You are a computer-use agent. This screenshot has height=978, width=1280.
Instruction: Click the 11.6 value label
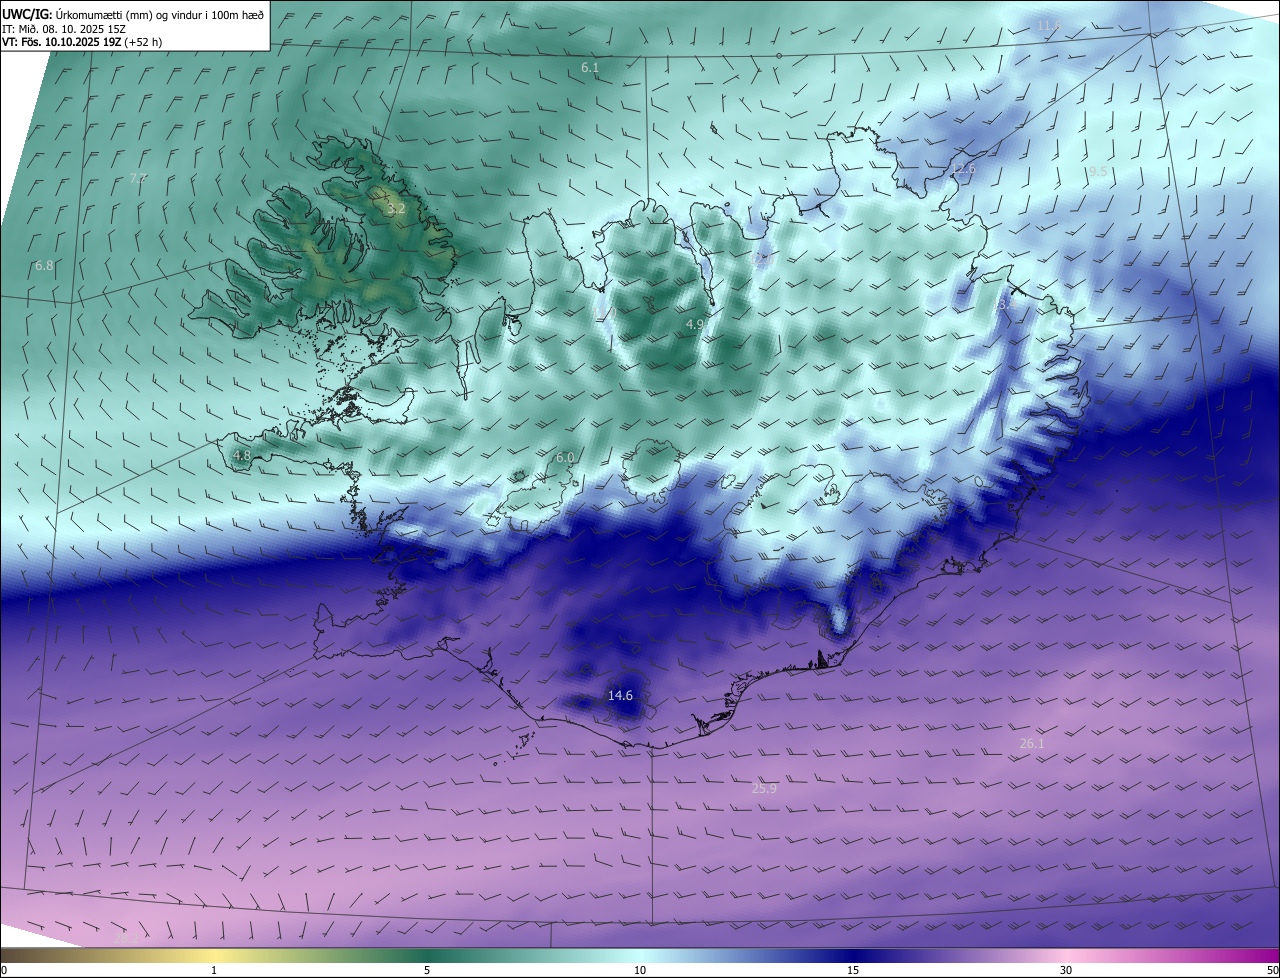coord(1049,25)
